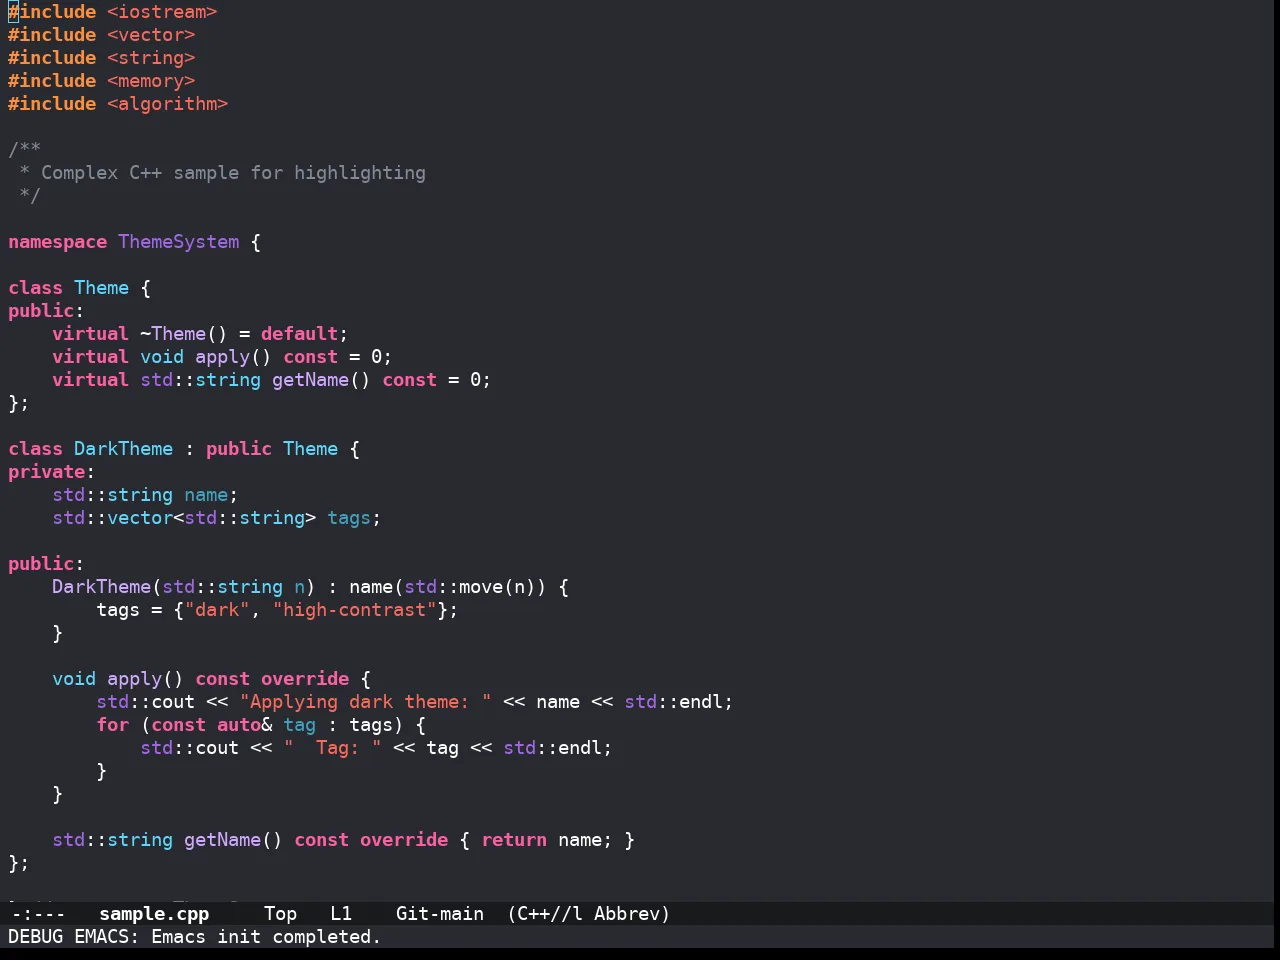Place cursor on '<vector>' include

point(151,35)
